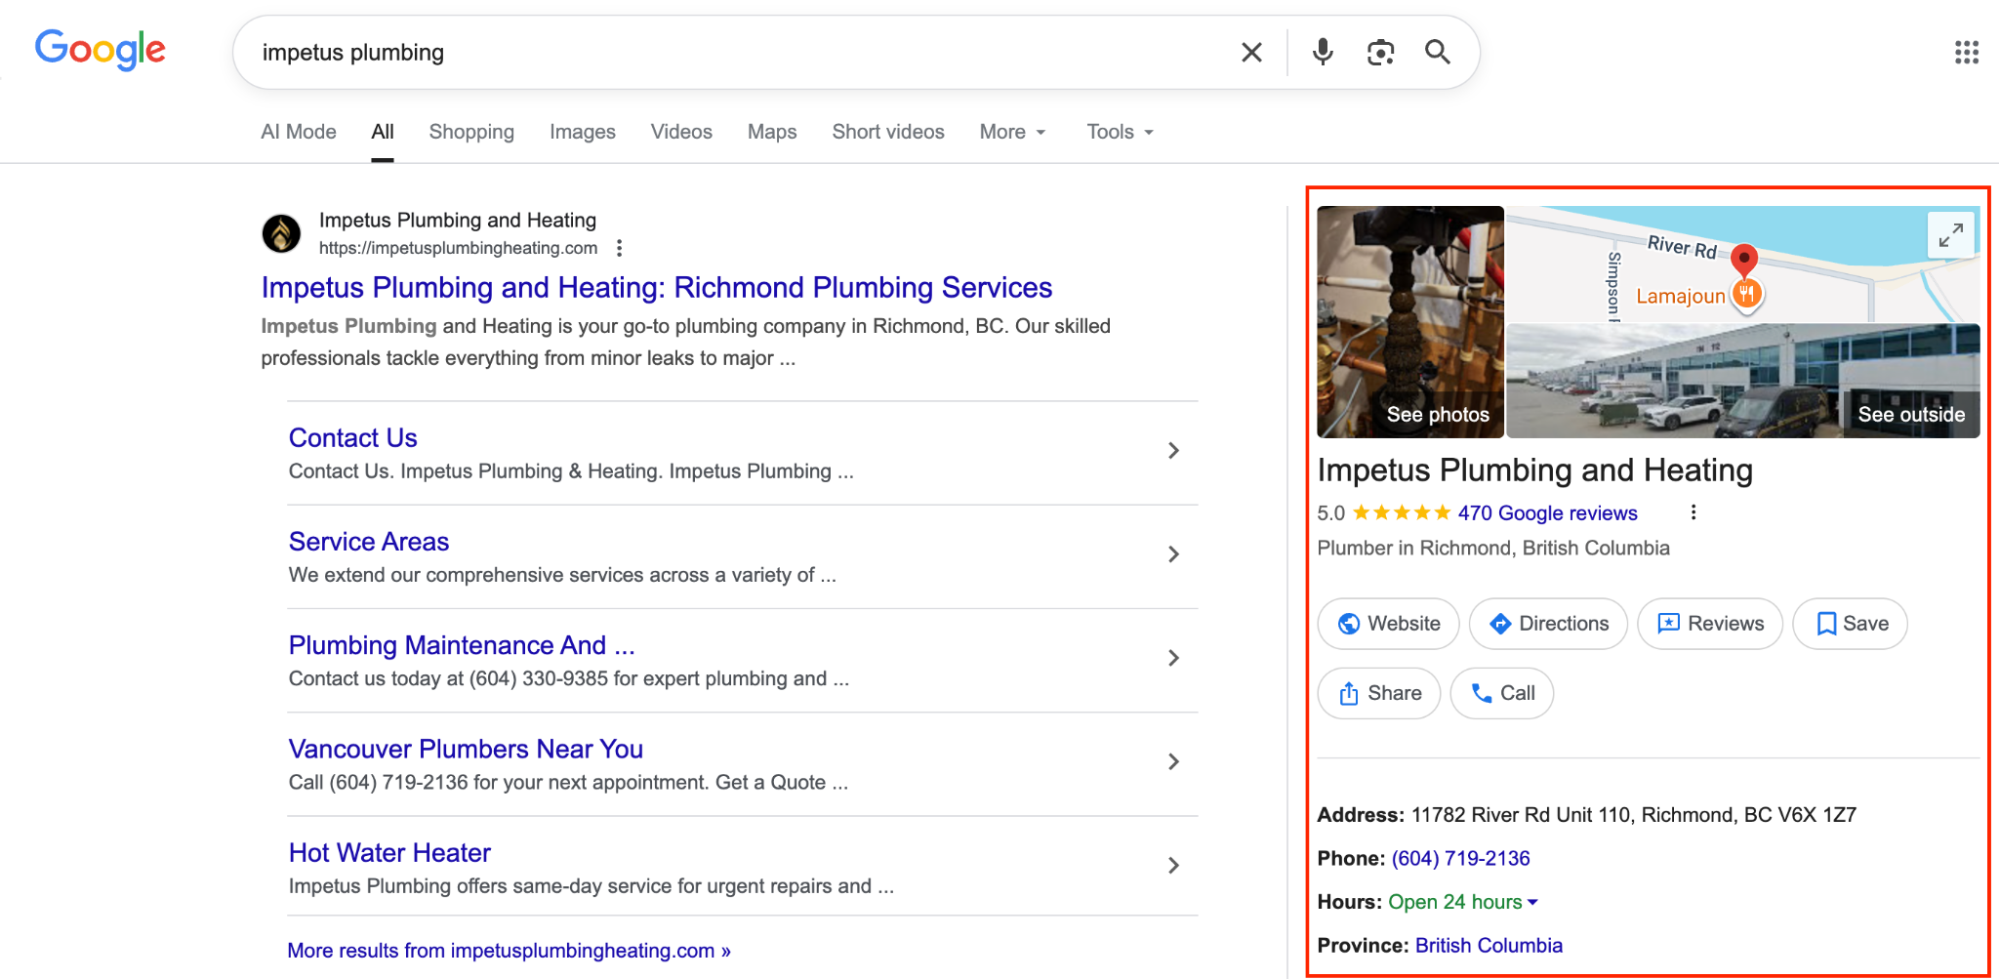Start voice search with the microphone icon

tap(1322, 52)
